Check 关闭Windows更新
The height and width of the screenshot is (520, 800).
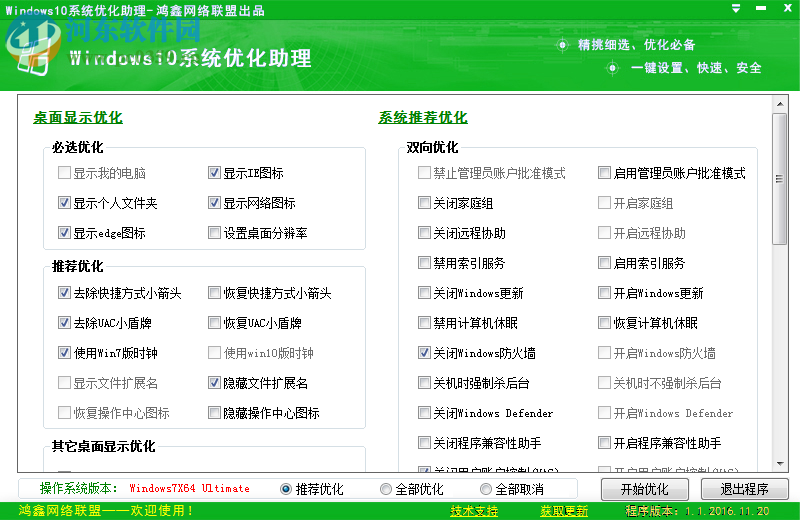424,293
